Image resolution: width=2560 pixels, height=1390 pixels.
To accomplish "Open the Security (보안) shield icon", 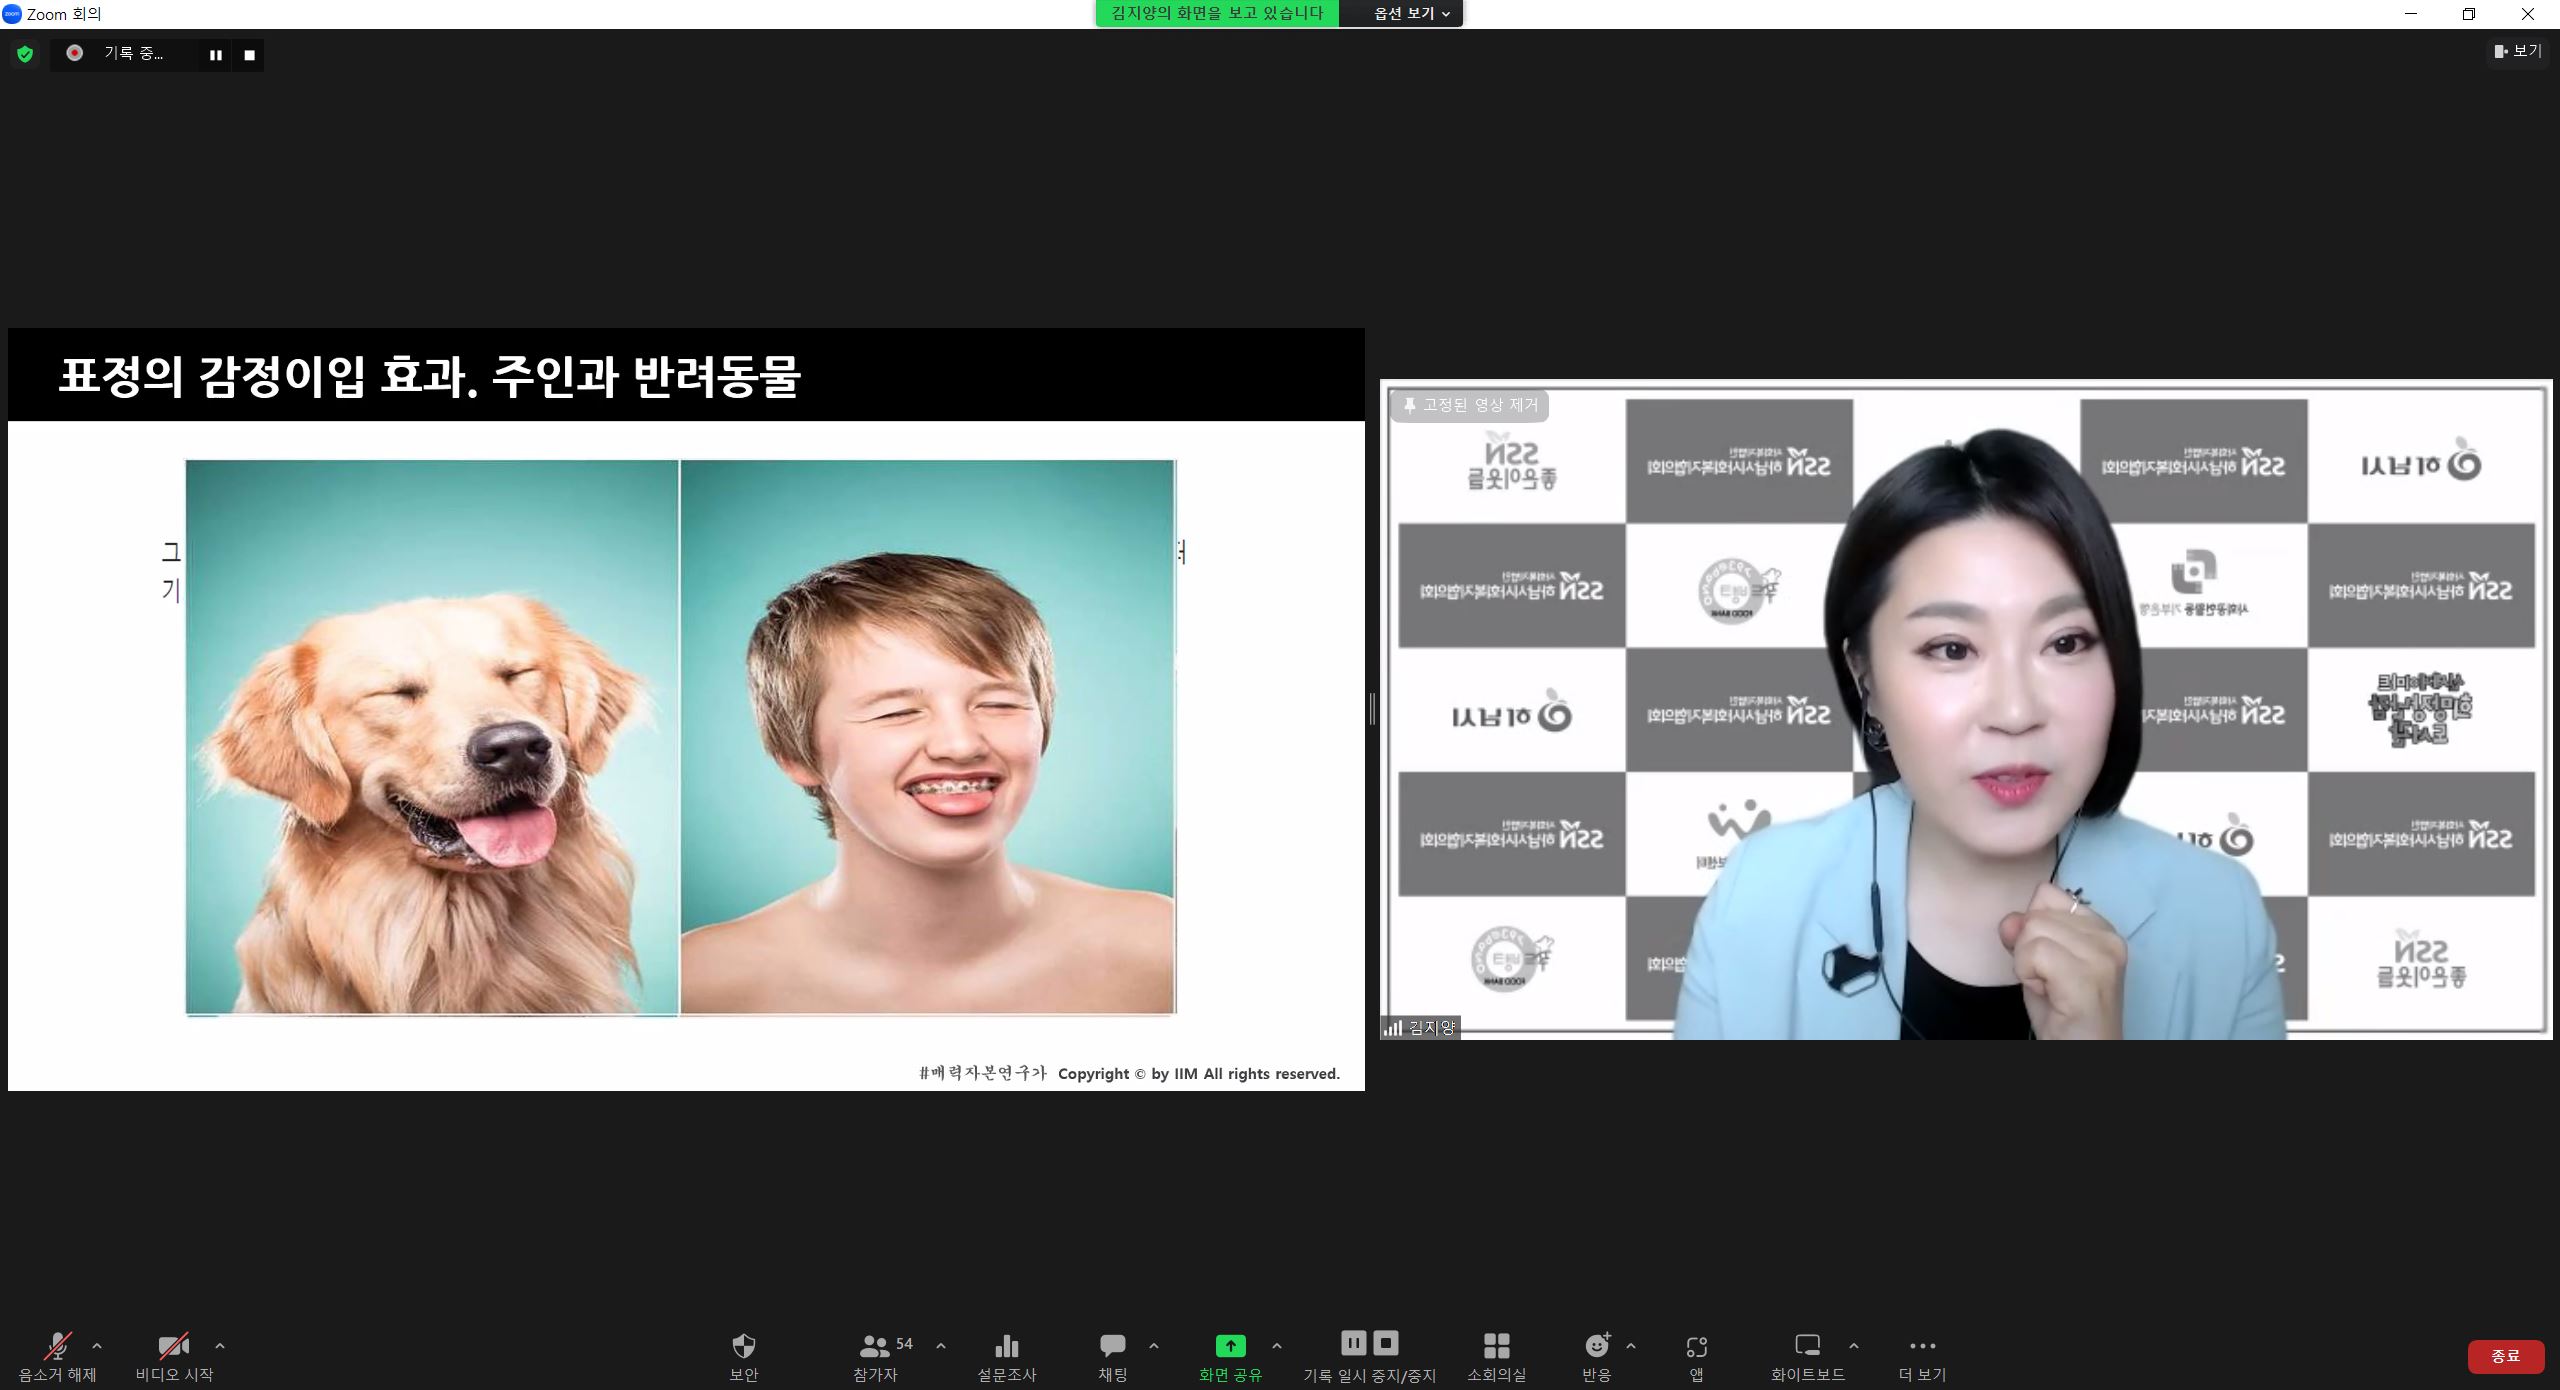I will click(743, 1346).
